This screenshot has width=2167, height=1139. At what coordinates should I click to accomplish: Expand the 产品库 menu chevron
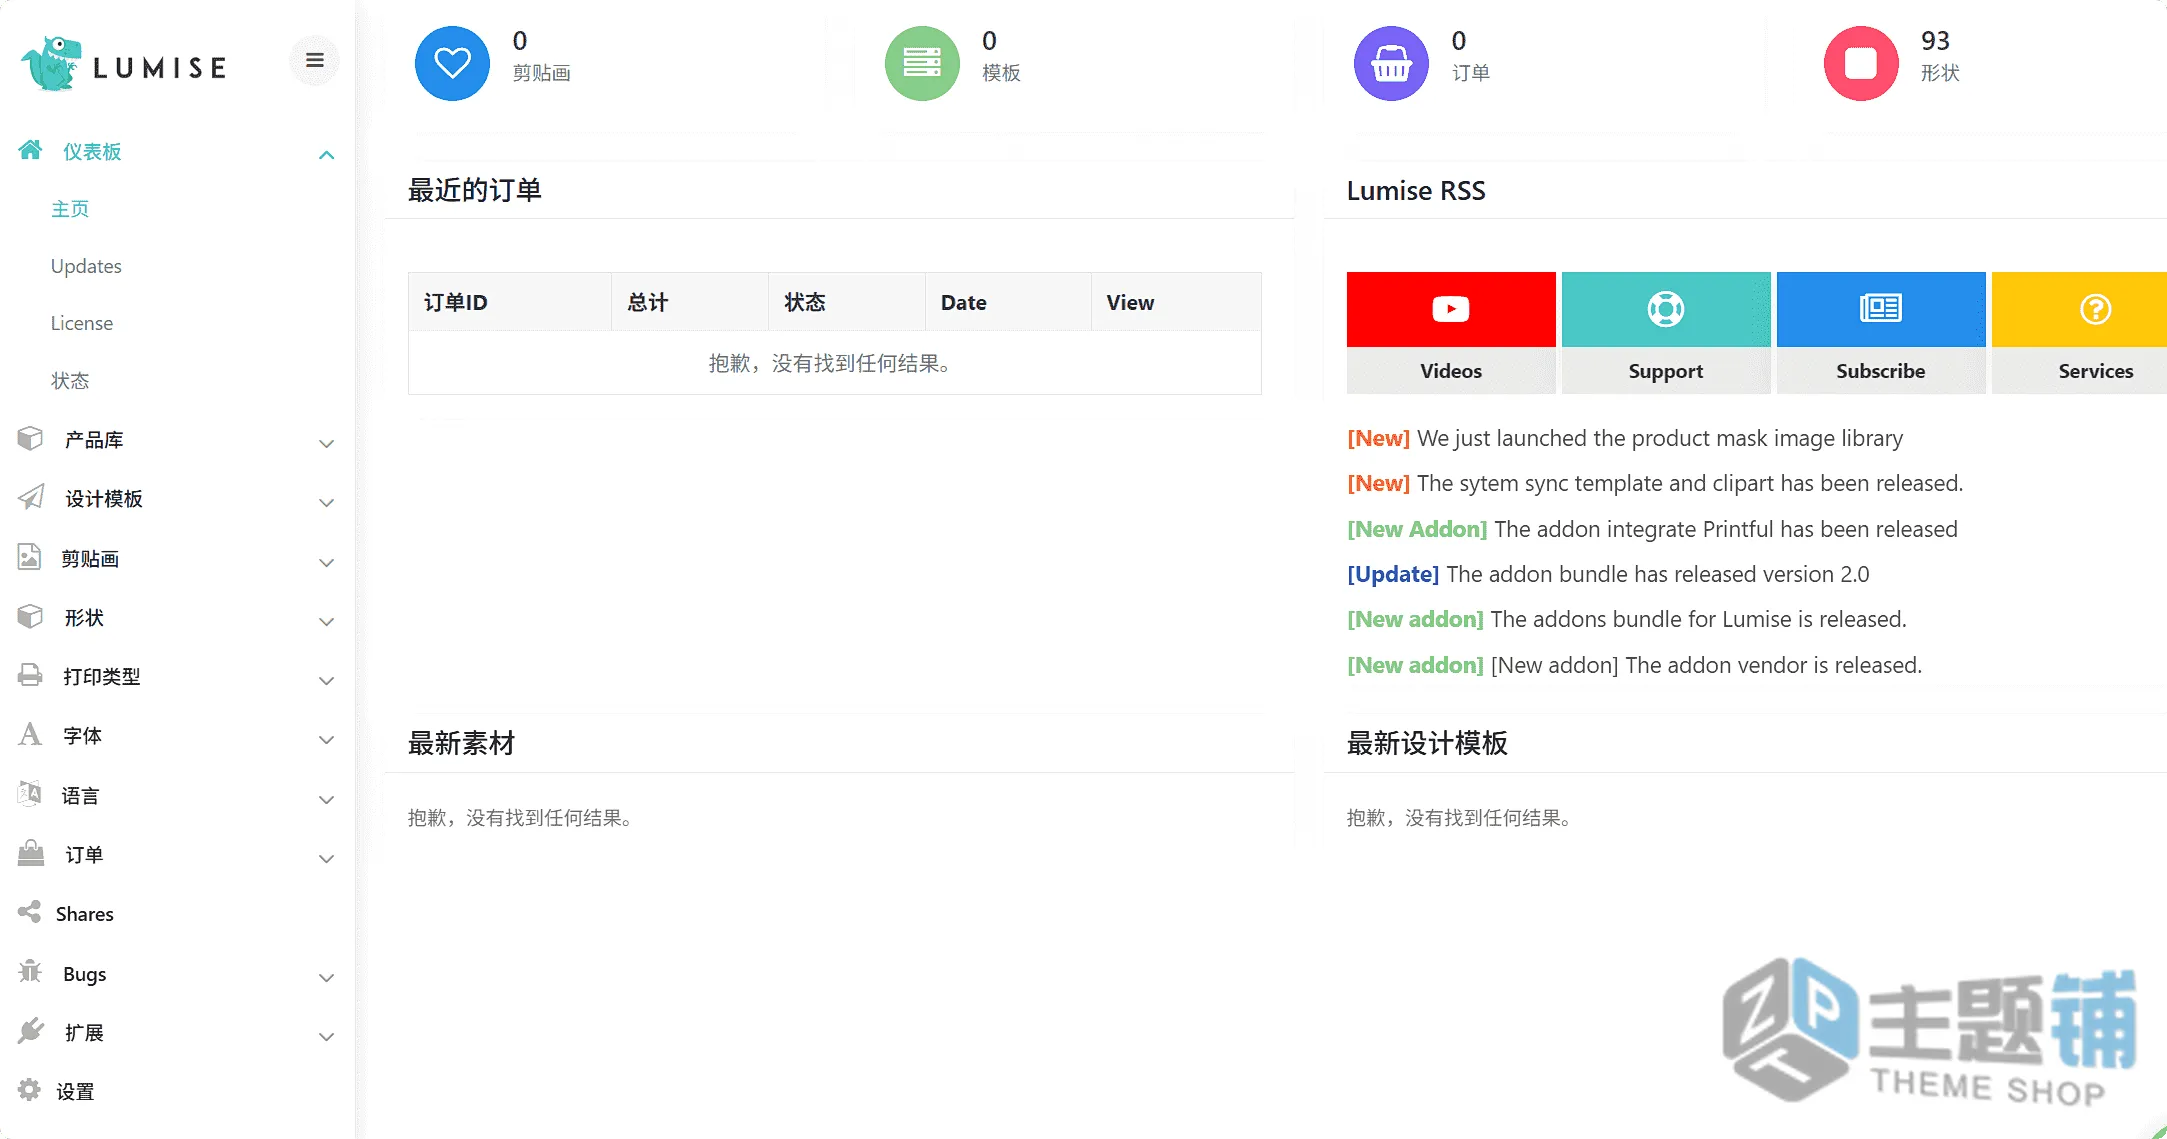tap(326, 443)
